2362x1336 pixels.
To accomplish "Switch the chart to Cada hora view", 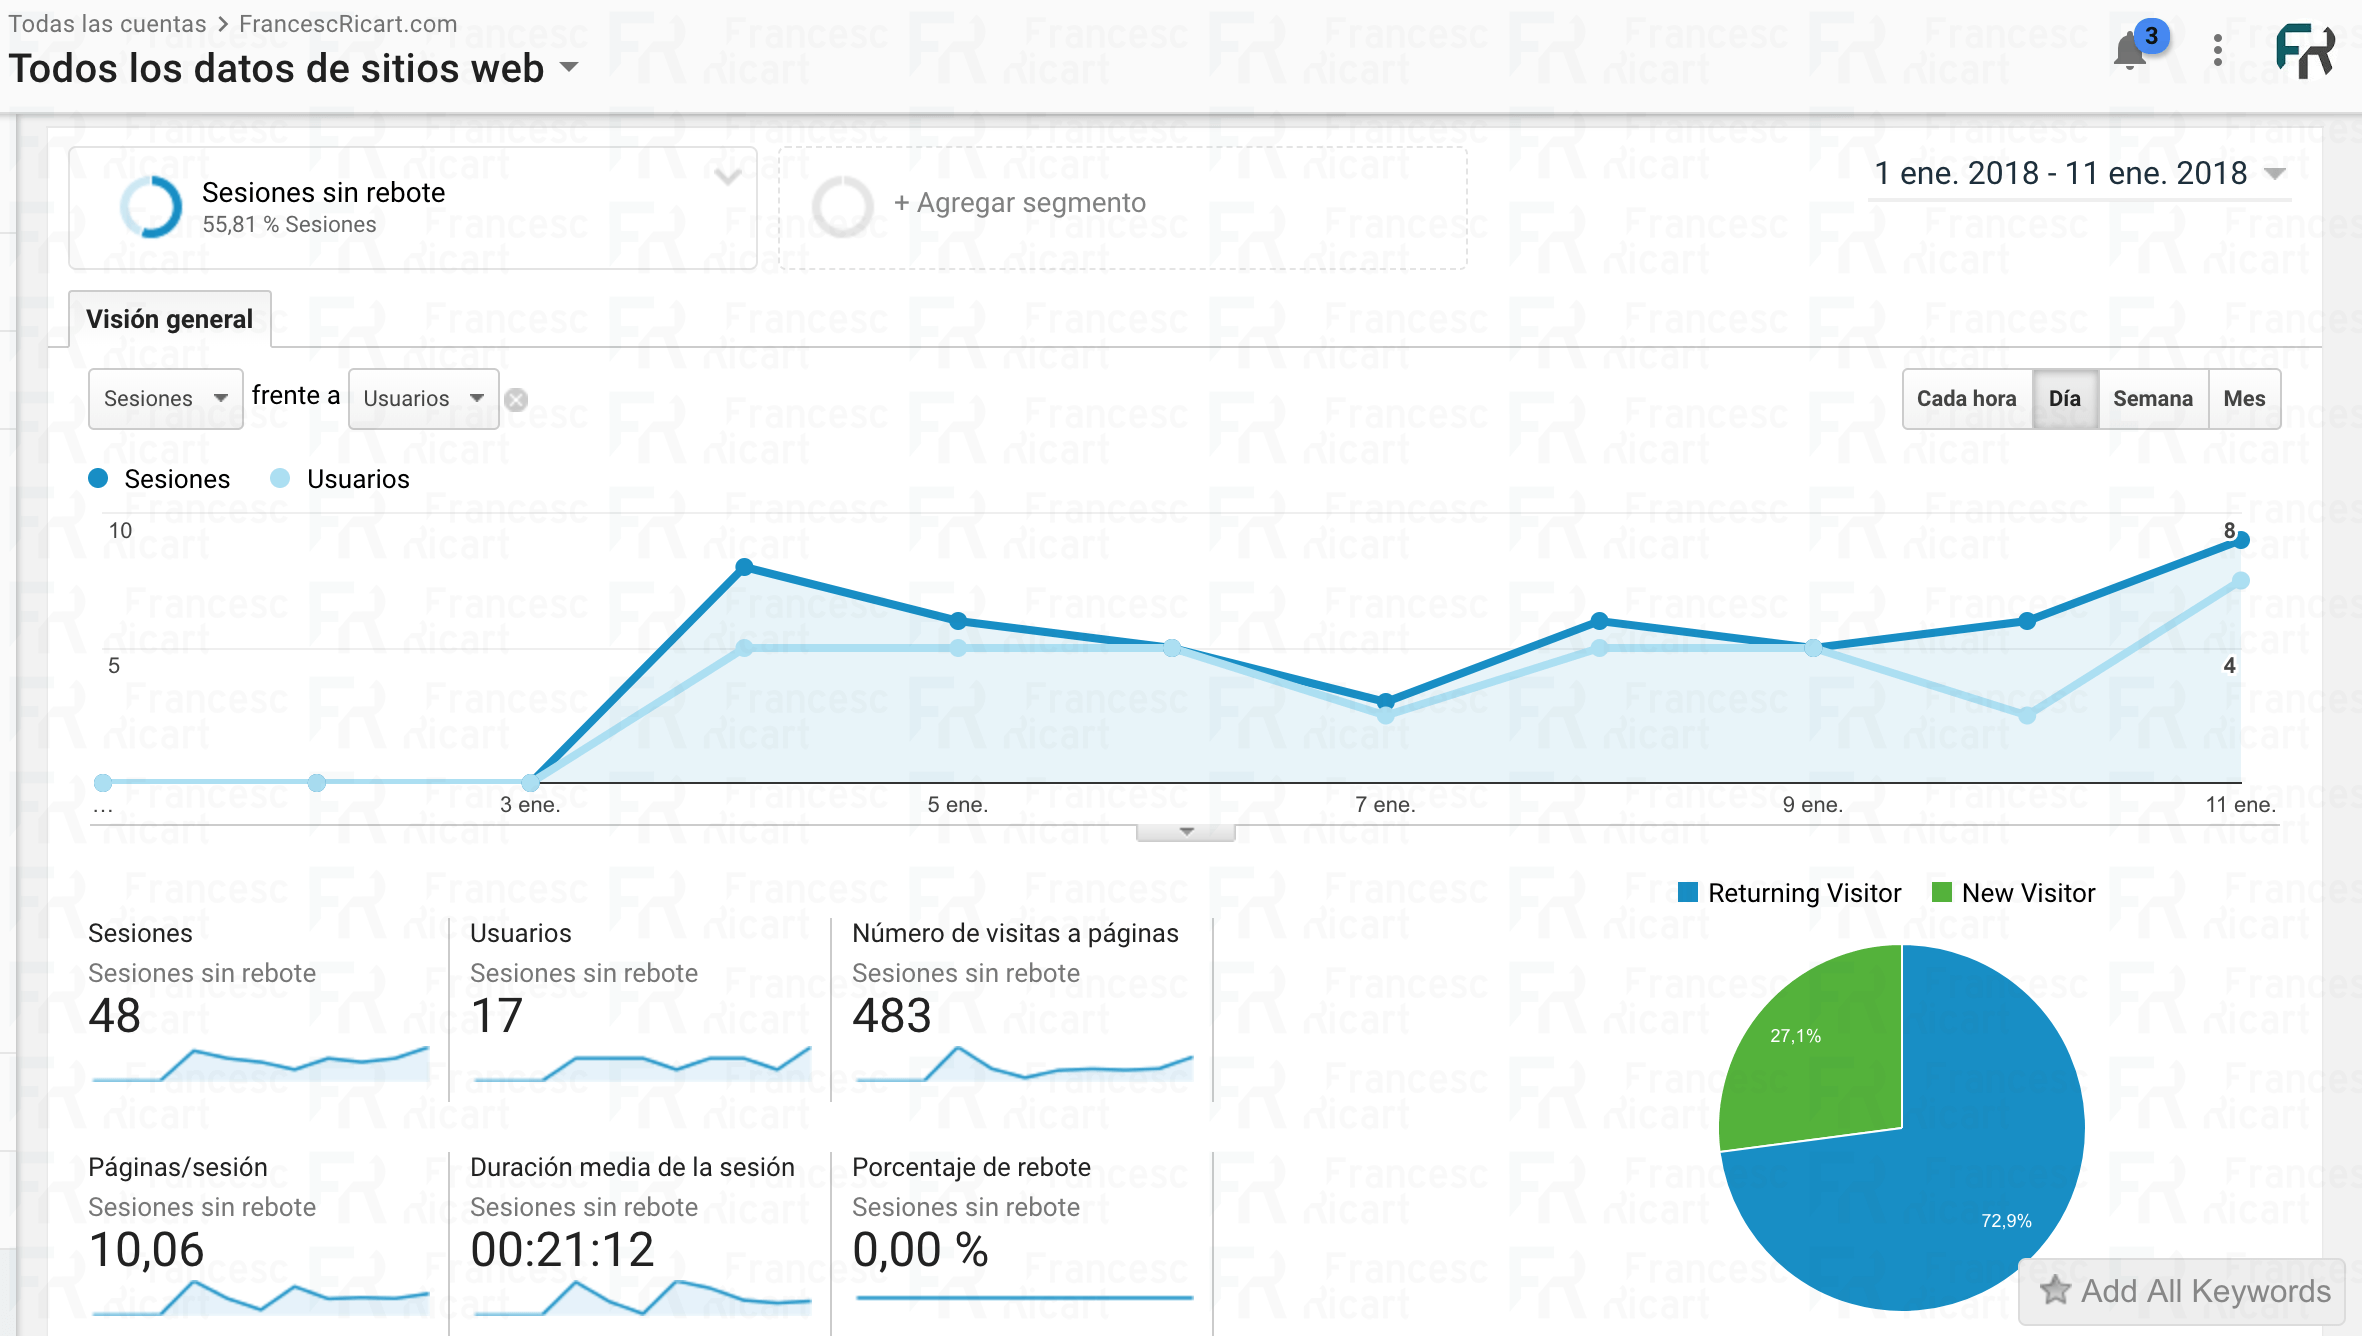I will point(1966,398).
